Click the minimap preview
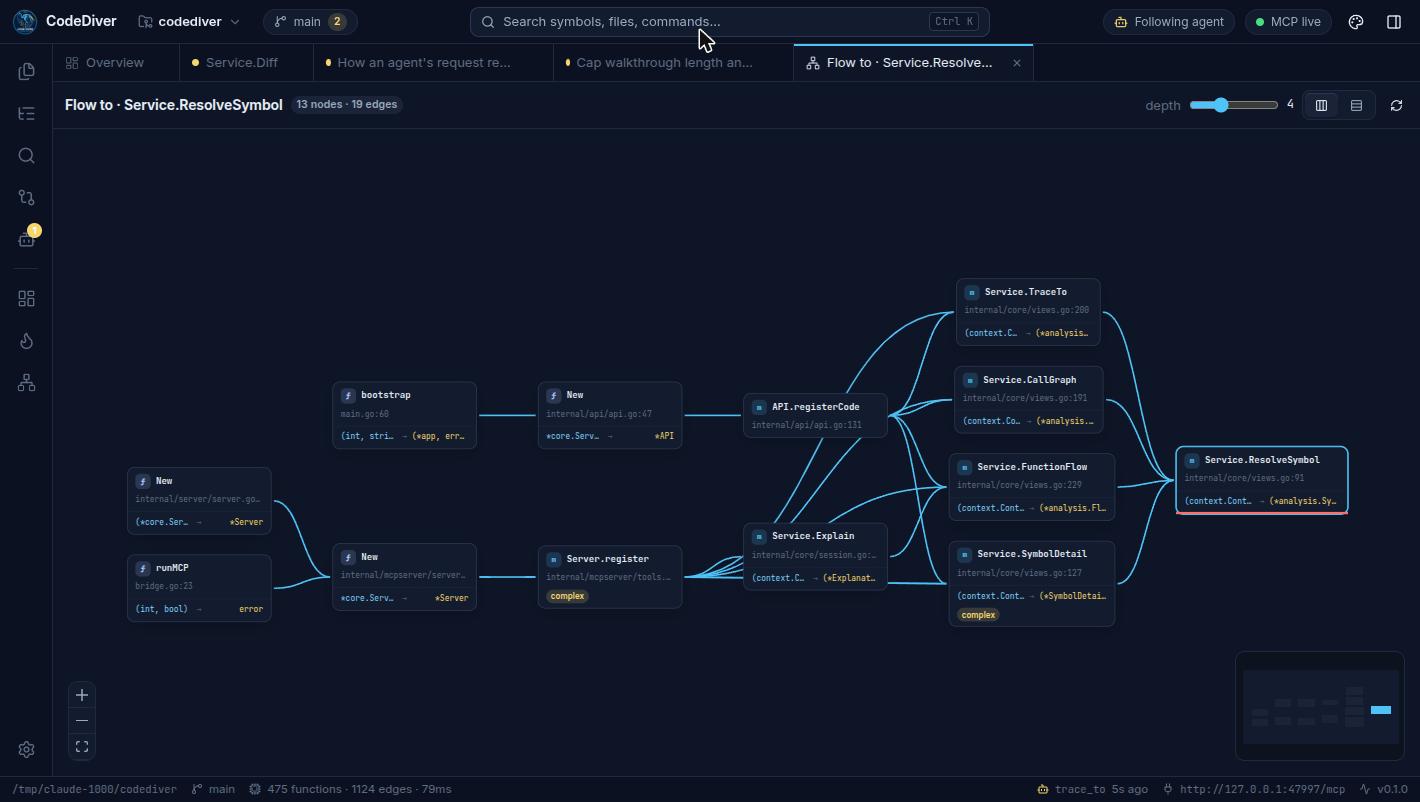The width and height of the screenshot is (1420, 802). click(1320, 706)
